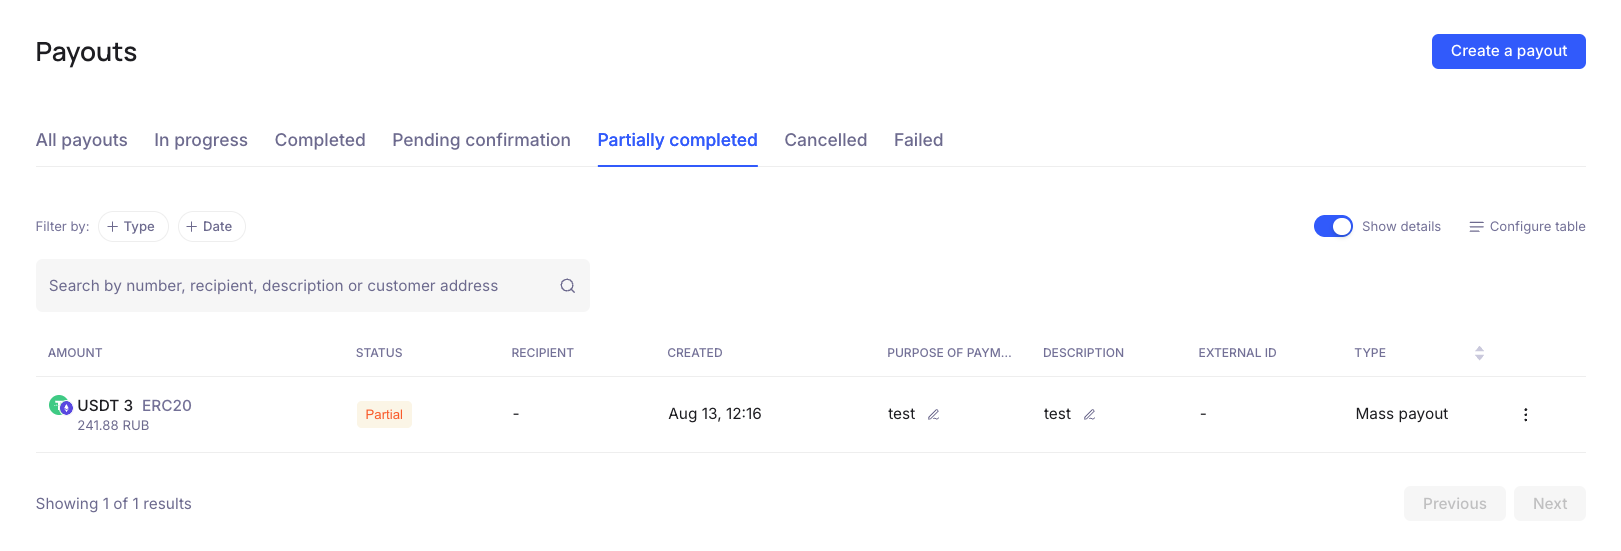The width and height of the screenshot is (1621, 551).
Task: Click the search magnifier icon
Action: point(567,286)
